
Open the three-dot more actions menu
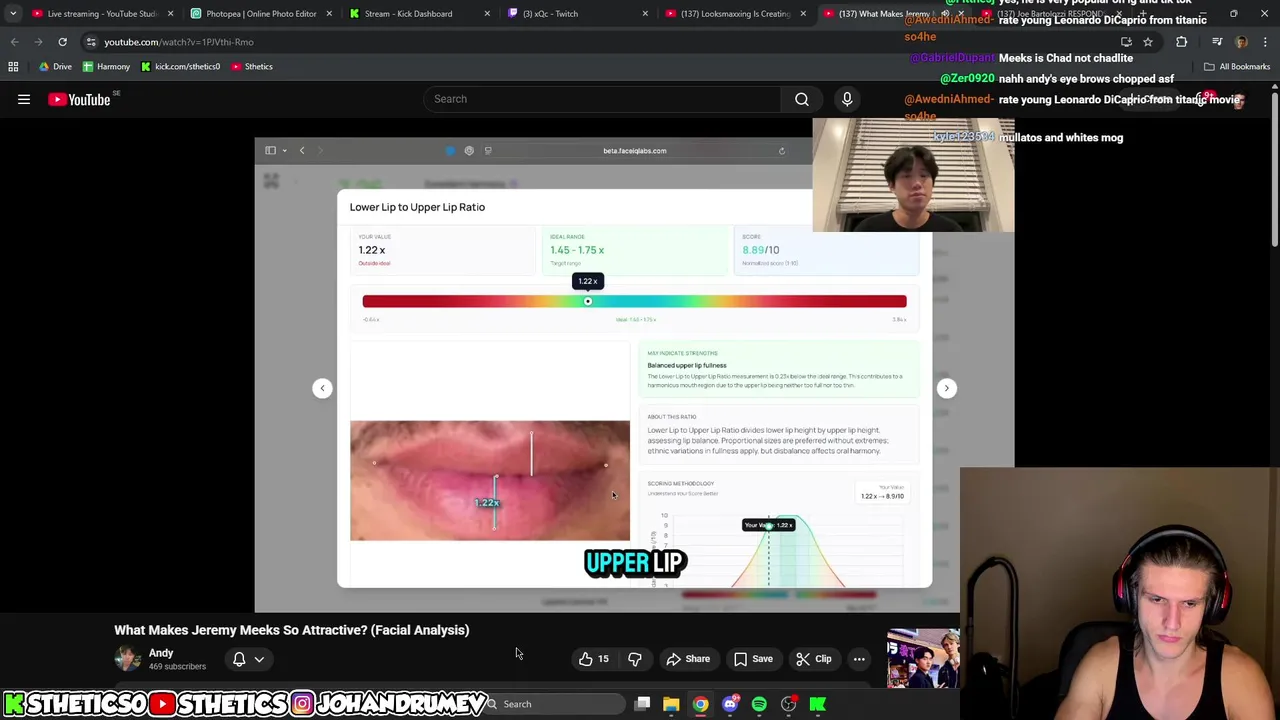pos(859,659)
